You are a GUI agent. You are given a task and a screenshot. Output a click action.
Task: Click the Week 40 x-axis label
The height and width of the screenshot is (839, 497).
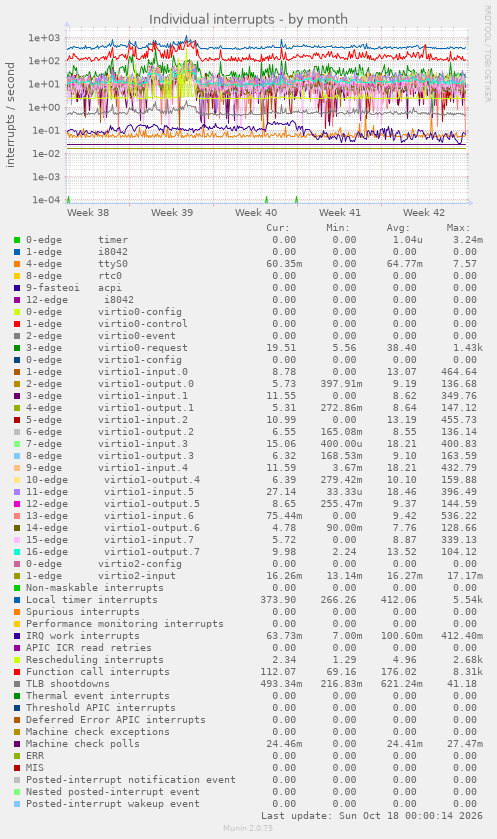(256, 212)
